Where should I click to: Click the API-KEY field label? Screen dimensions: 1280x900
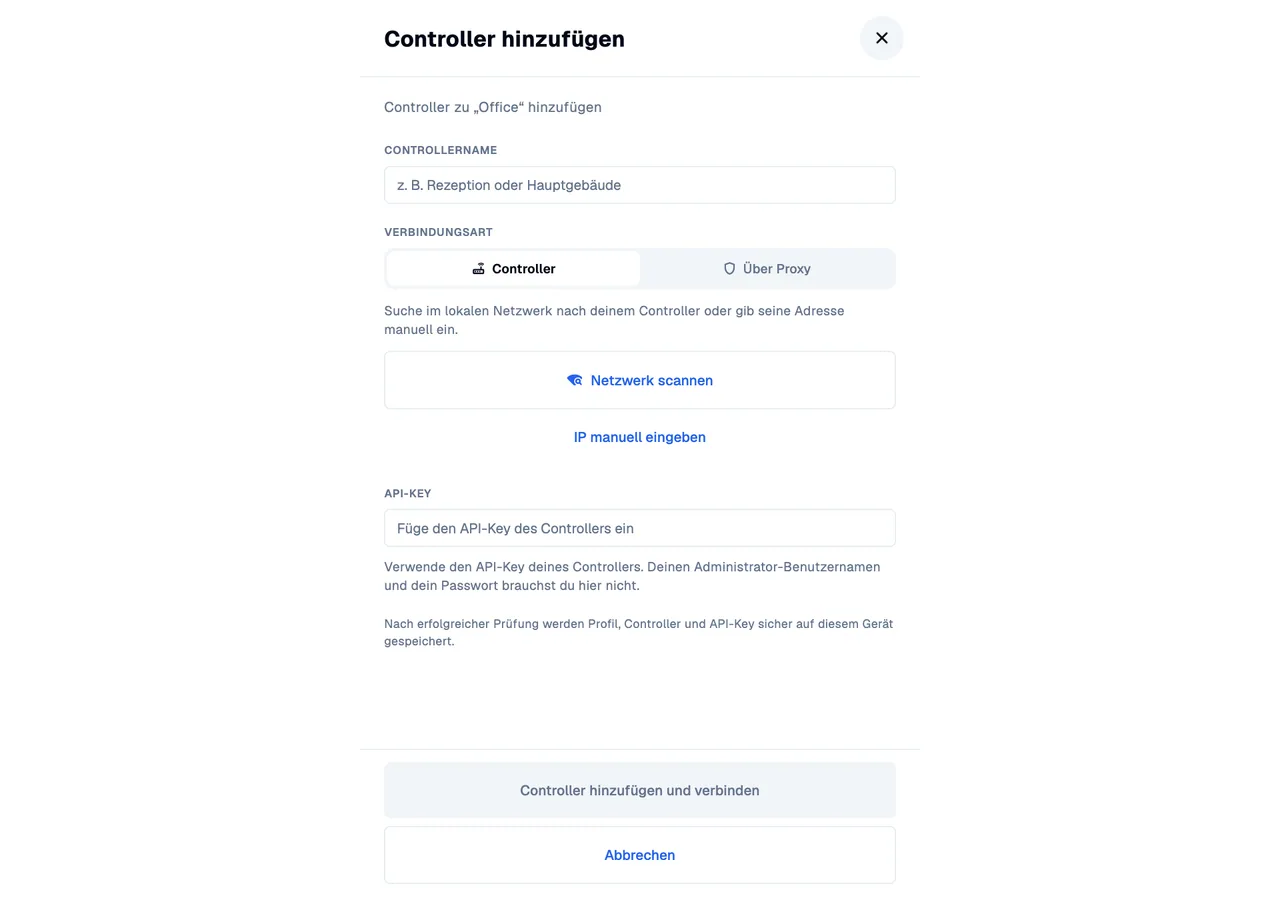[x=408, y=493]
